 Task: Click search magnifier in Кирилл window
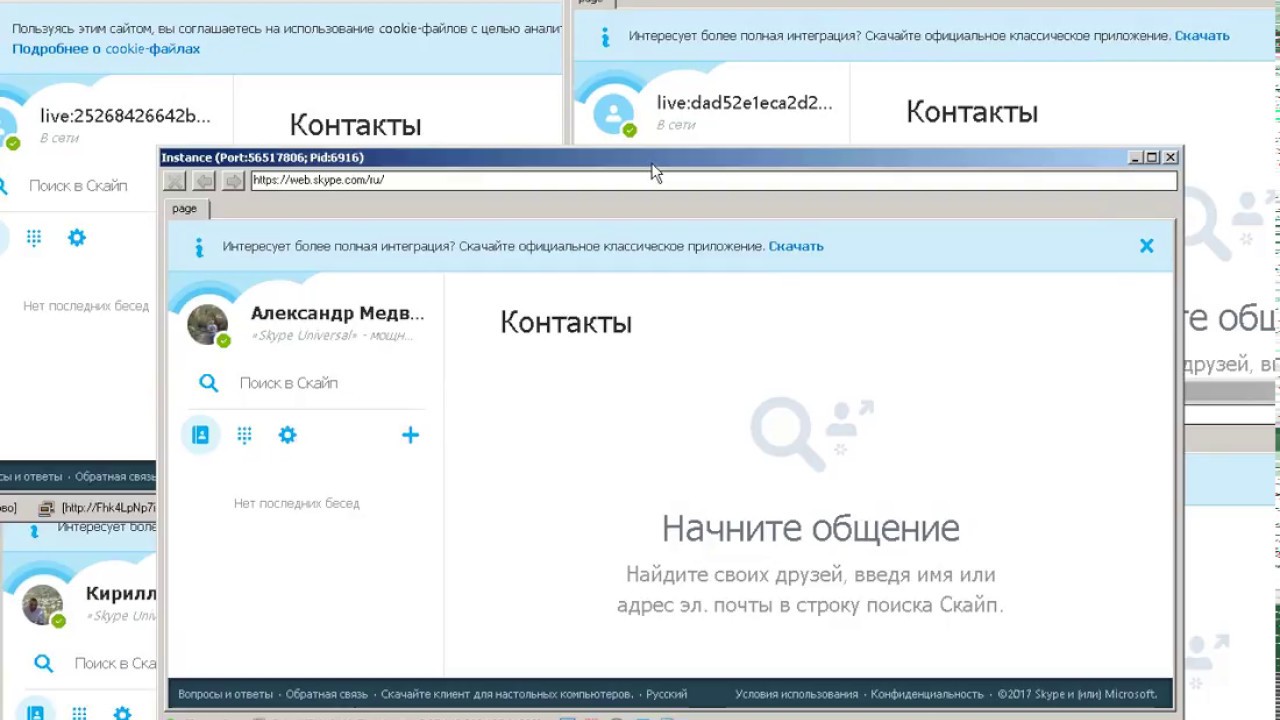pos(43,663)
